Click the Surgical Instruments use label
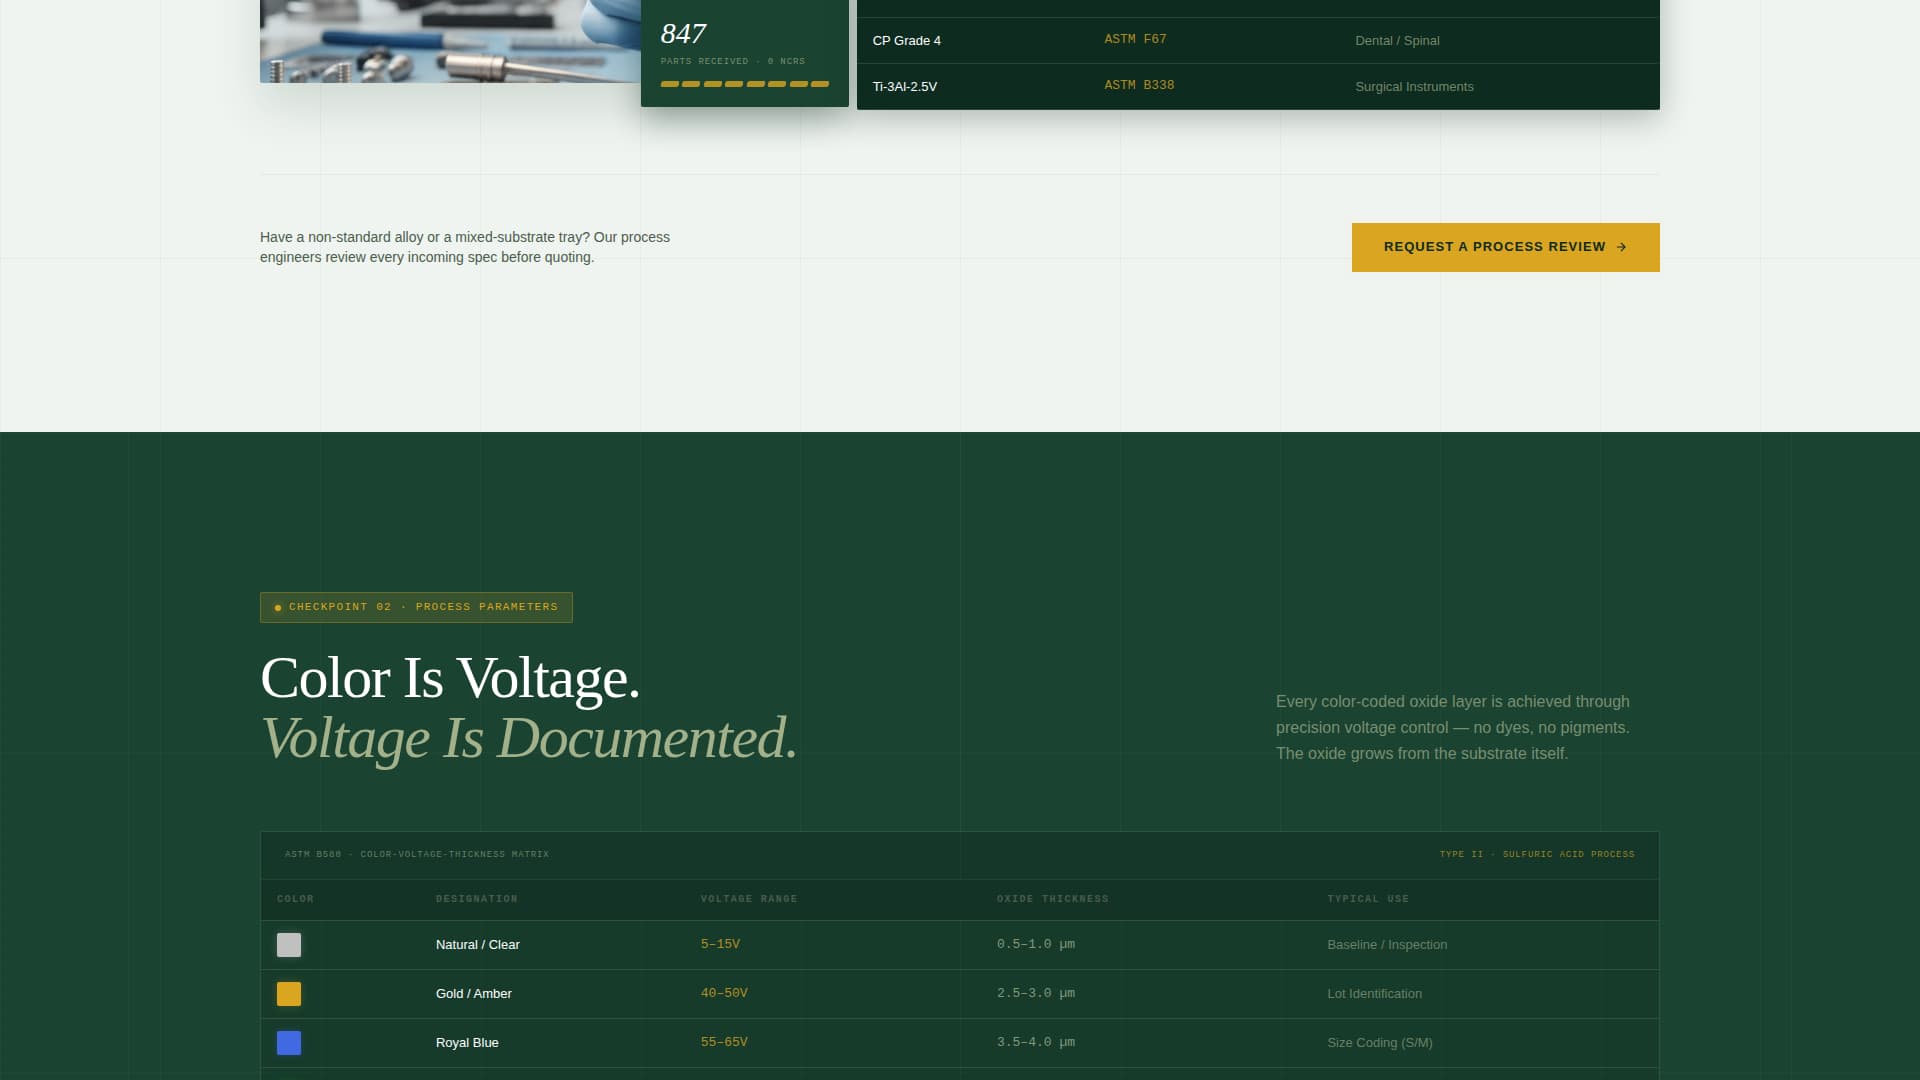The height and width of the screenshot is (1080, 1920). click(x=1413, y=87)
